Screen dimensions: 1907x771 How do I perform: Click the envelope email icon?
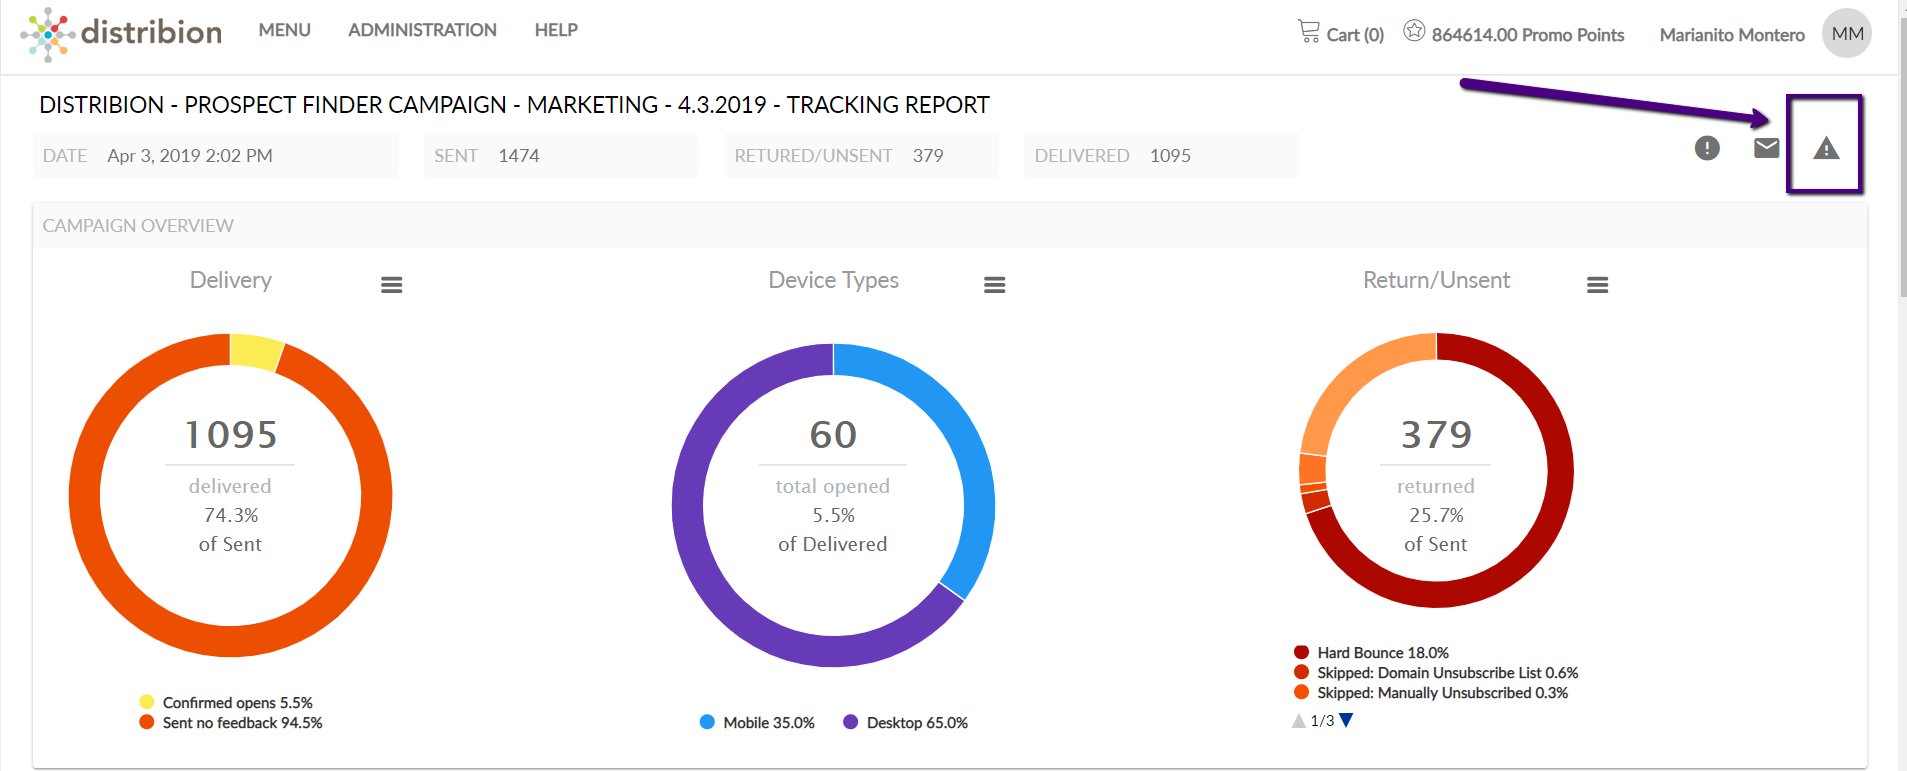click(x=1767, y=148)
